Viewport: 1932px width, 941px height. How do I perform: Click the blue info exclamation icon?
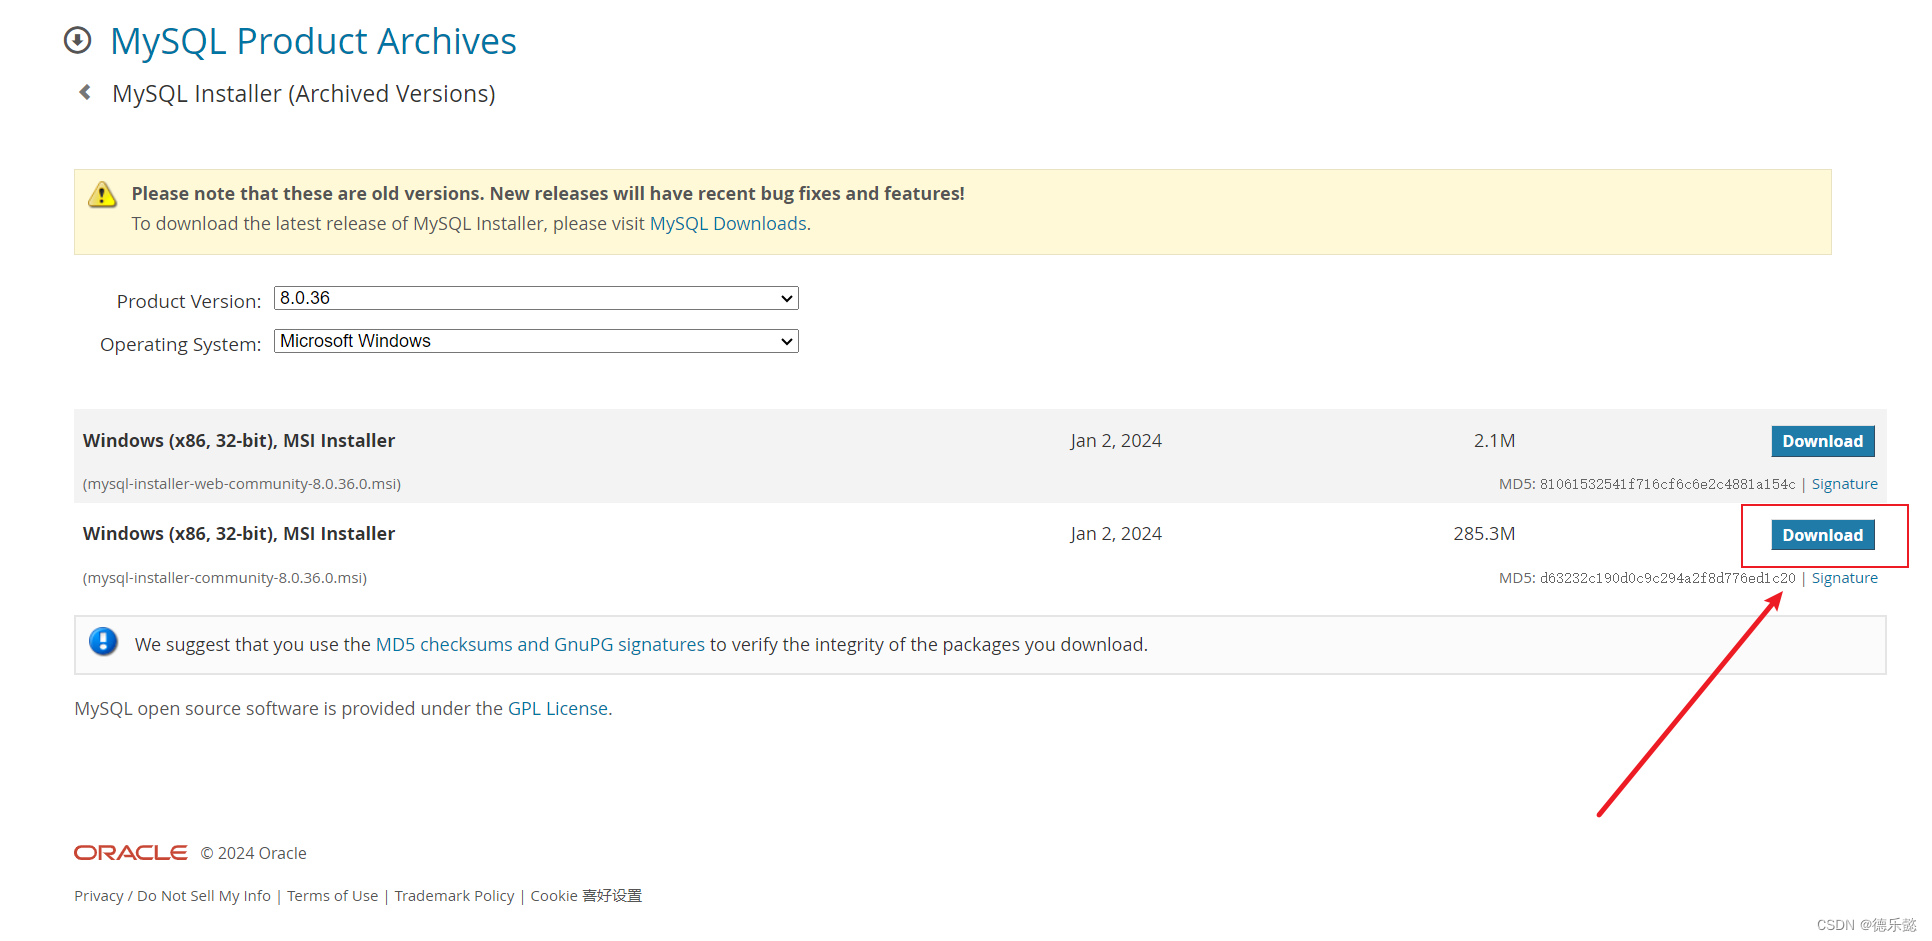103,641
